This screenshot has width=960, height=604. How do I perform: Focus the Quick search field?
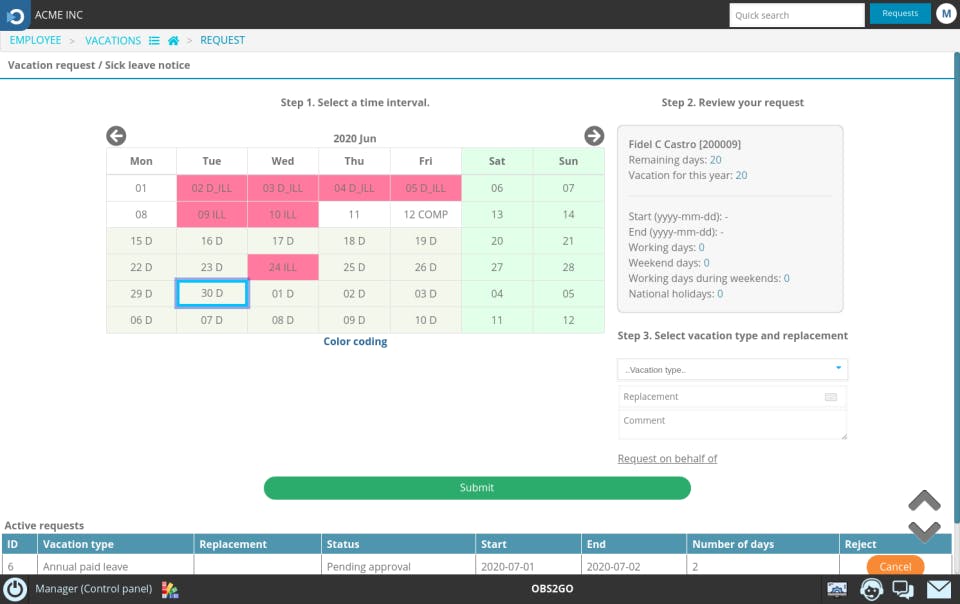[797, 15]
